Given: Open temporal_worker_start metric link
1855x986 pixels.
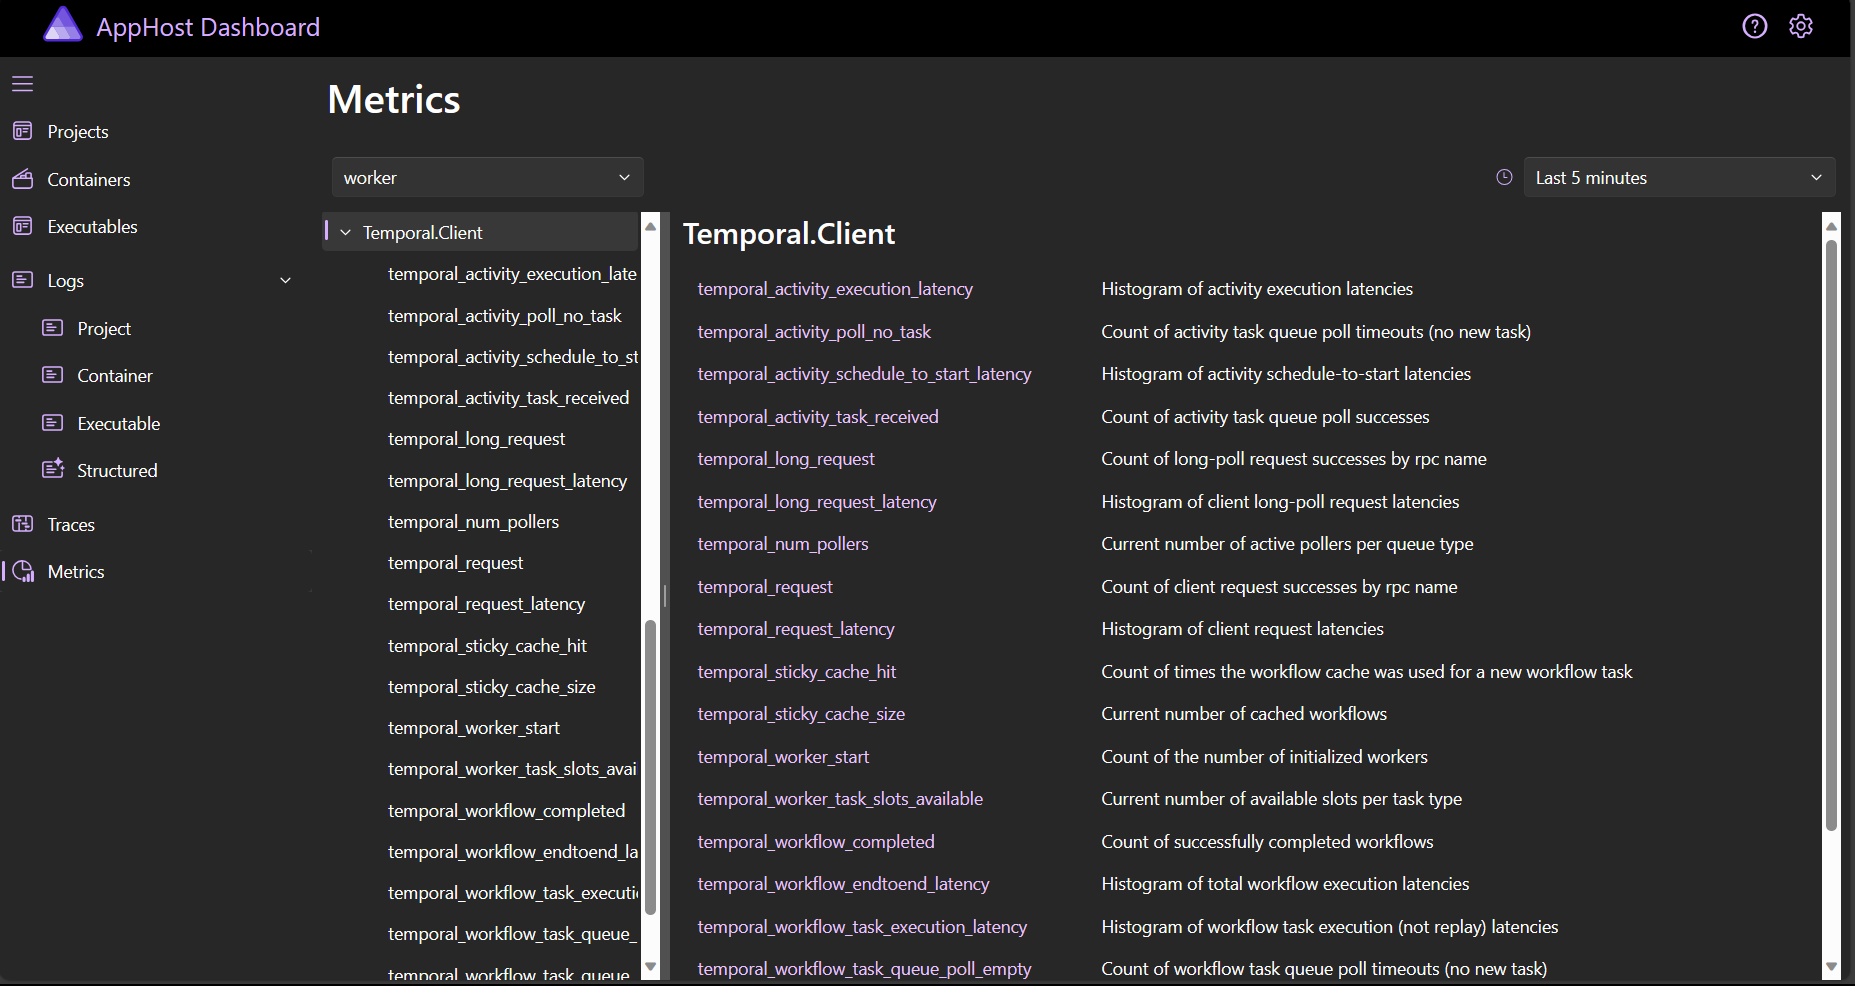Looking at the screenshot, I should (x=783, y=757).
